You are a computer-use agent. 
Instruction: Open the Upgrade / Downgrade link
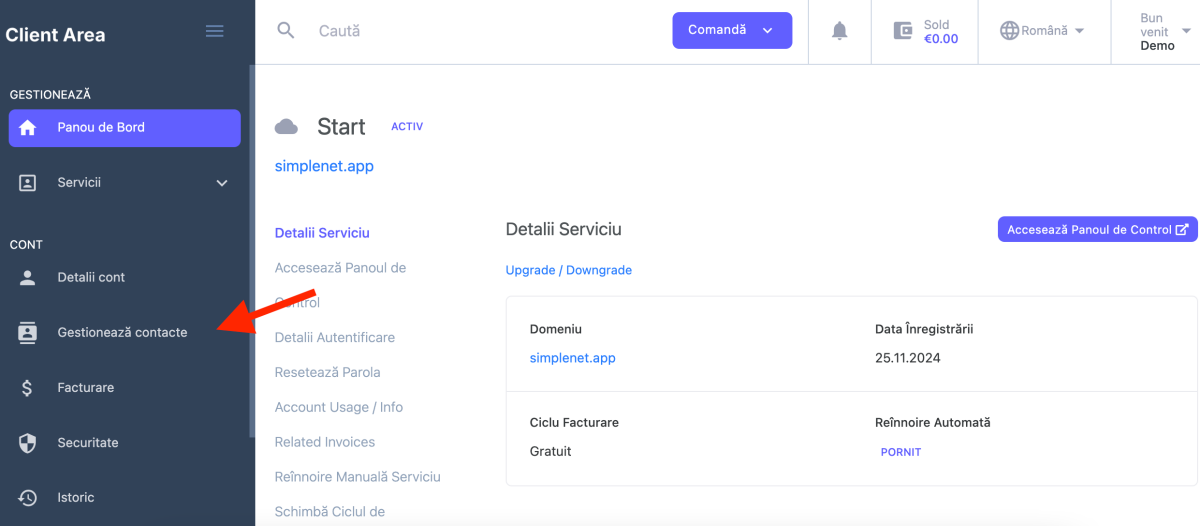click(568, 270)
